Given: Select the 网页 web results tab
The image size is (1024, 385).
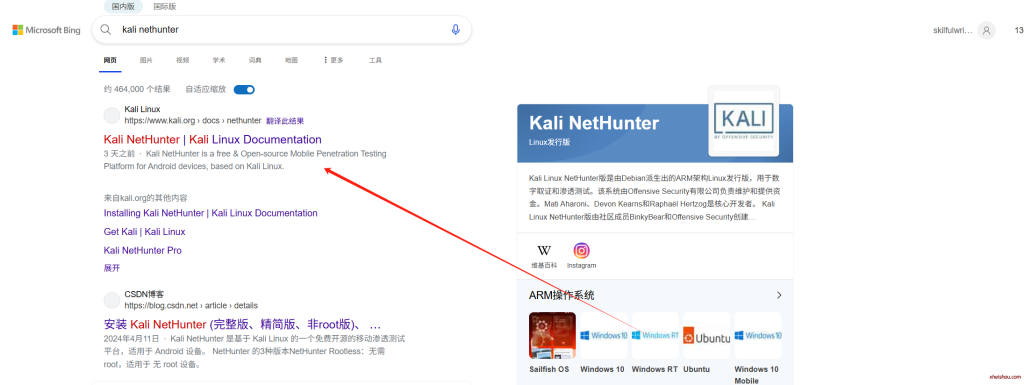Looking at the screenshot, I should coord(110,60).
